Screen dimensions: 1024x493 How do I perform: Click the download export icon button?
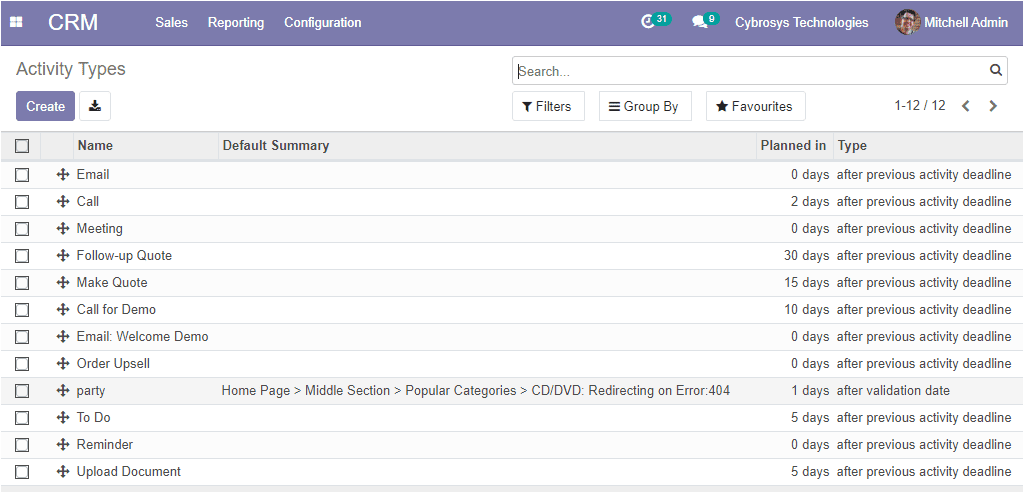[x=95, y=106]
